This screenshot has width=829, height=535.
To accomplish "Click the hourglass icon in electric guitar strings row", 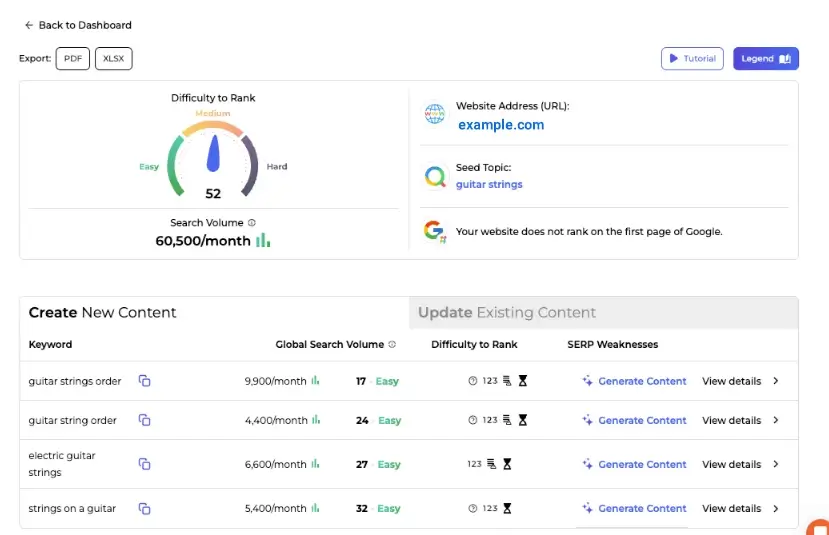I will pos(507,464).
